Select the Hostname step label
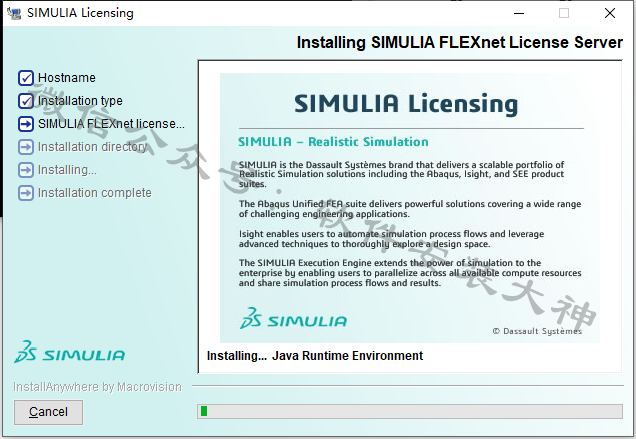Screen dimensions: 636x439 pos(67,77)
